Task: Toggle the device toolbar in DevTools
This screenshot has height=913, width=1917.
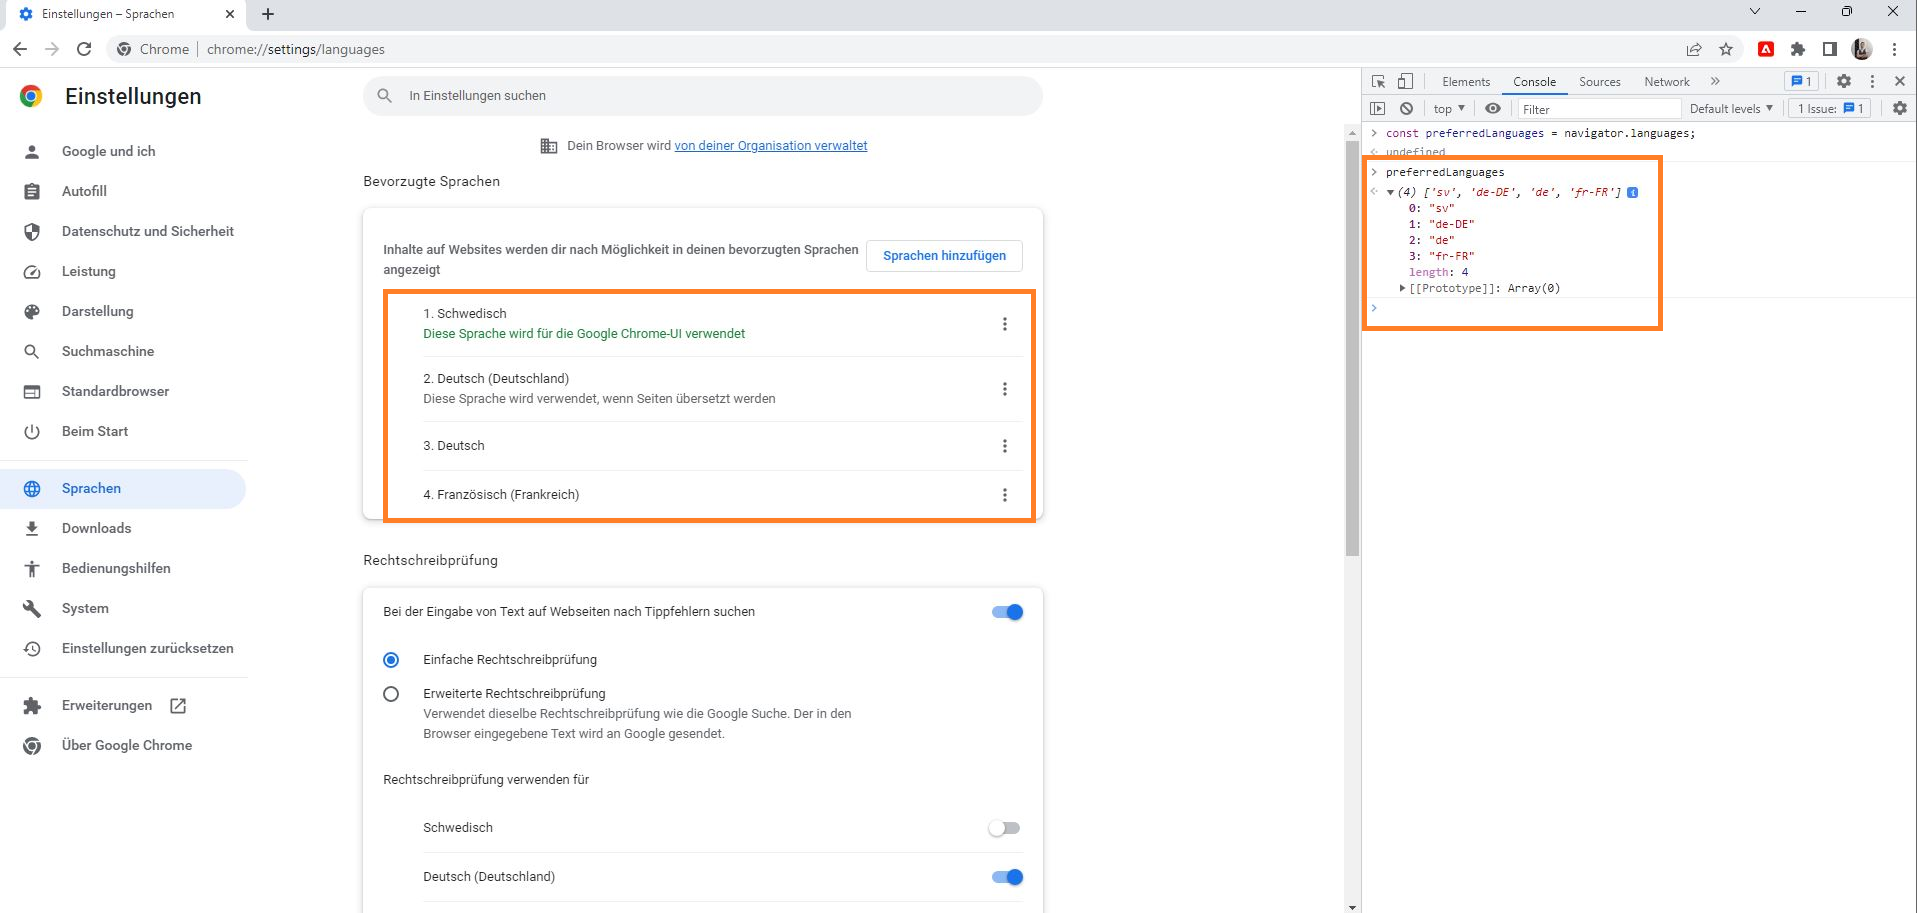Action: click(x=1404, y=81)
